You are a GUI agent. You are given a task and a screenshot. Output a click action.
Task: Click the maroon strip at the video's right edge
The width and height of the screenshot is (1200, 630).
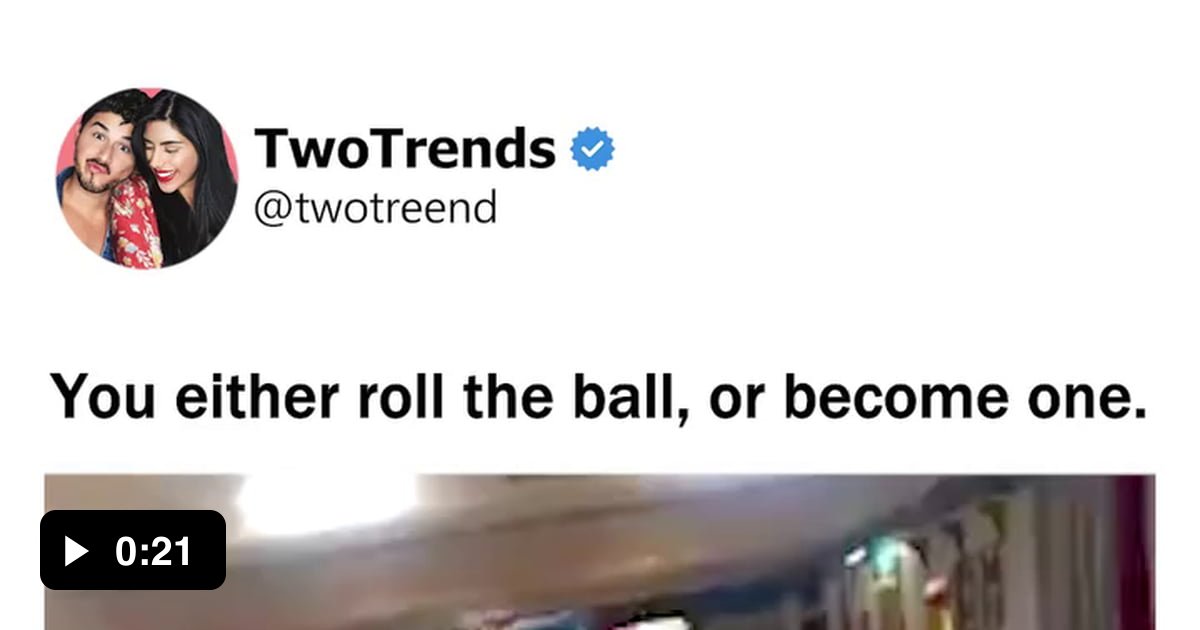(x=1135, y=552)
